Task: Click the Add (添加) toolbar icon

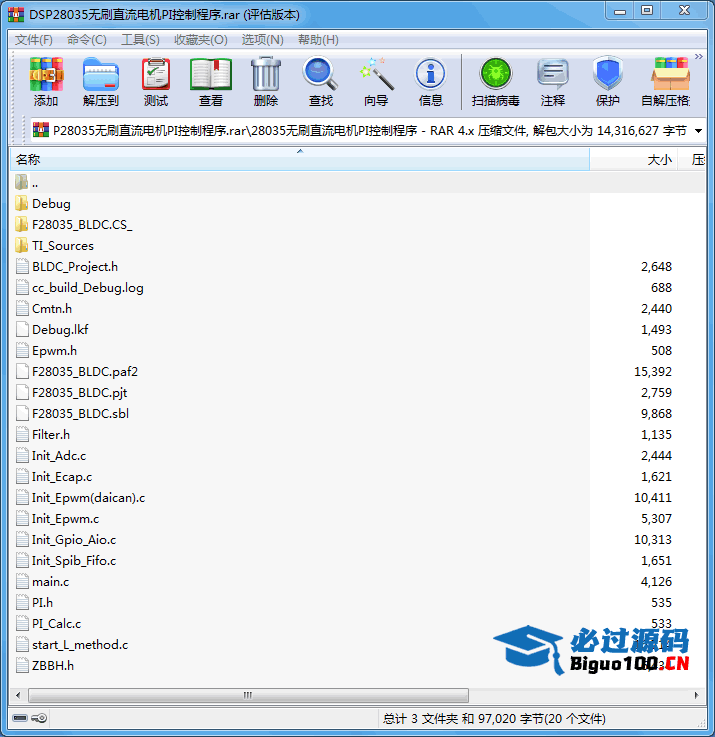Action: 46,81
